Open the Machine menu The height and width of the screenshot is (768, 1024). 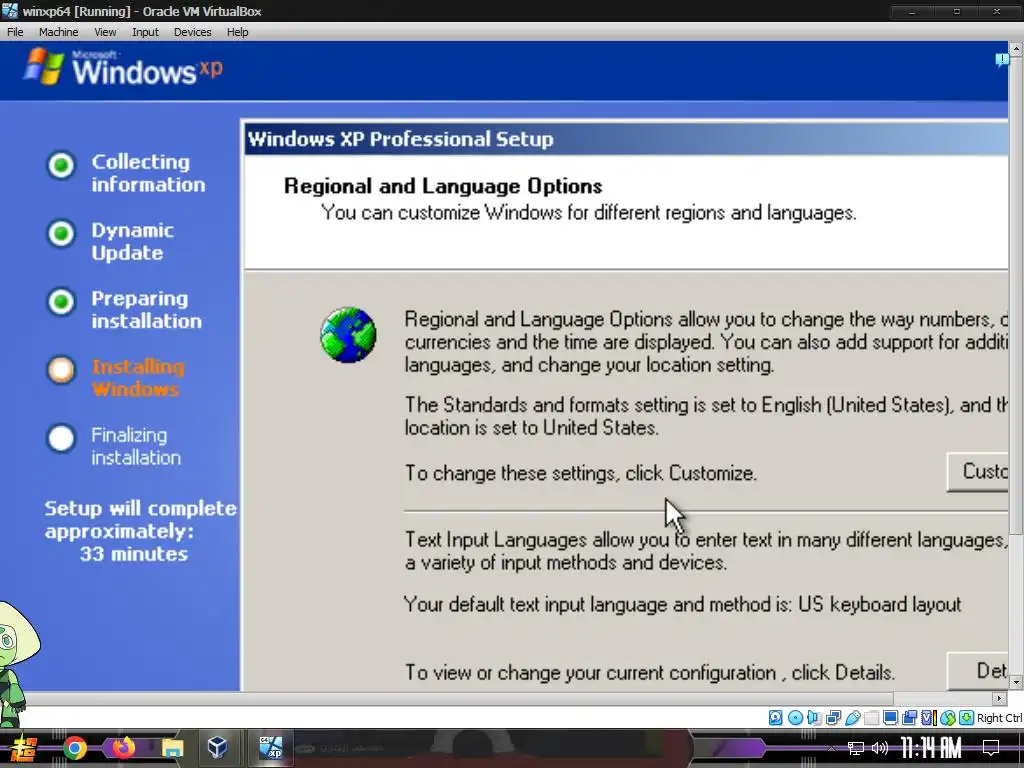click(58, 32)
